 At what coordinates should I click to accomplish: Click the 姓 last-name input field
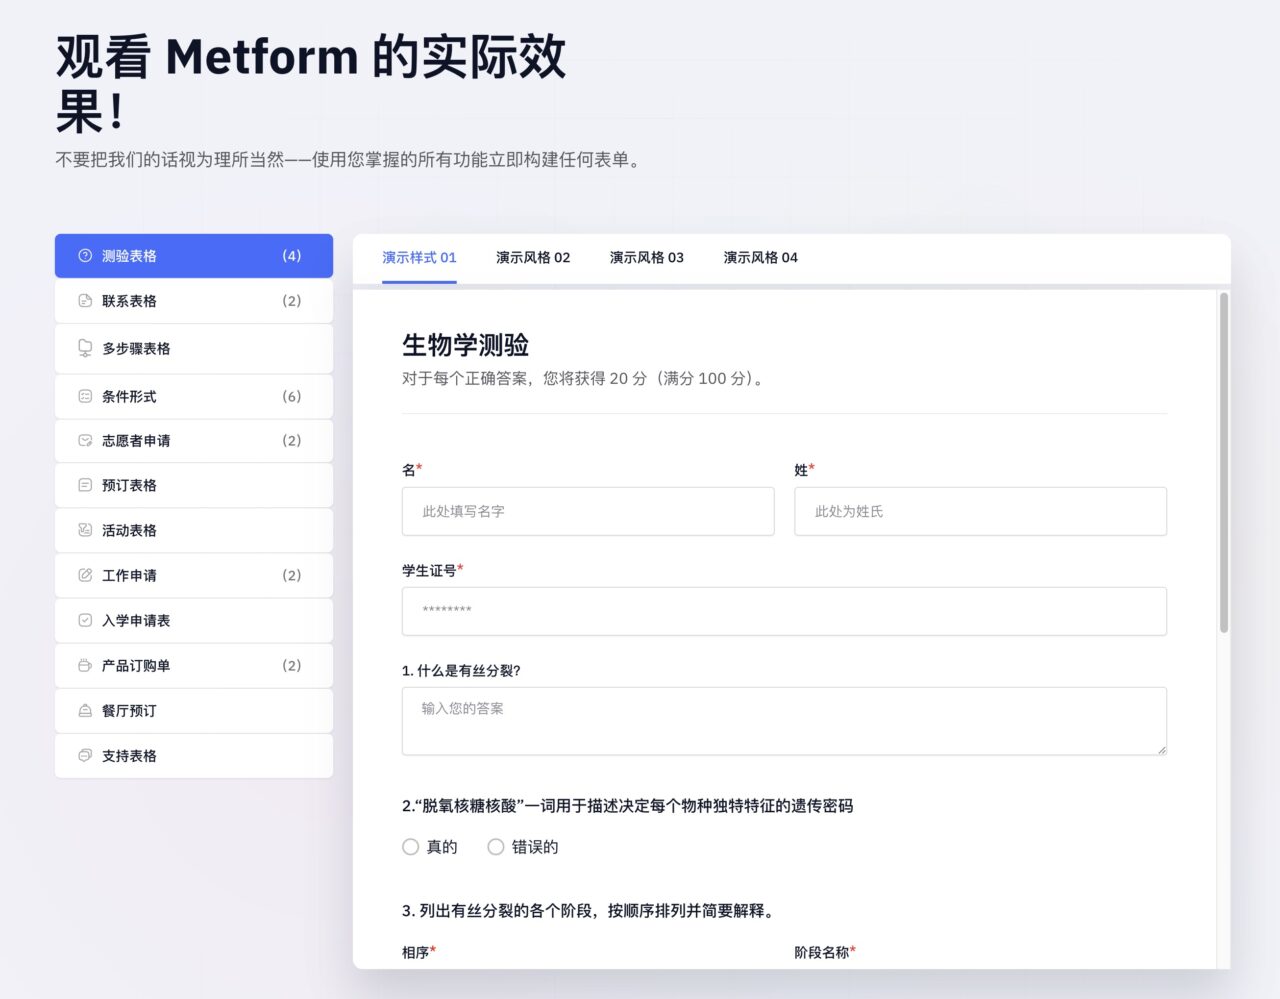pos(981,511)
